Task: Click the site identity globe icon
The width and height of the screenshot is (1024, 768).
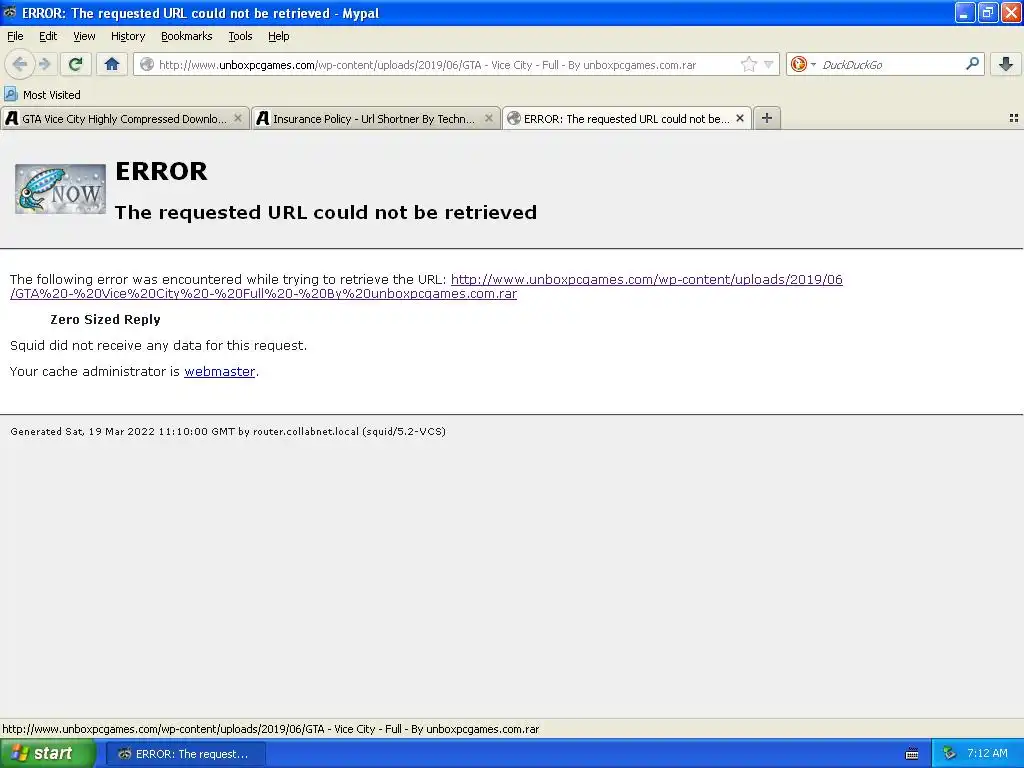Action: 147,64
